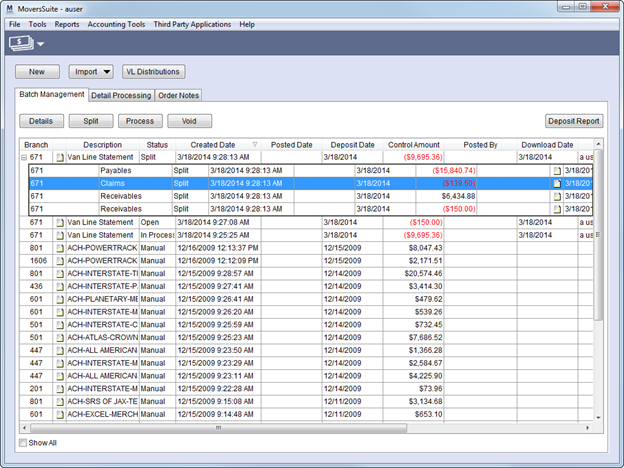The width and height of the screenshot is (624, 468).
Task: Click the cash receipts module icon
Action: pyautogui.click(x=22, y=43)
